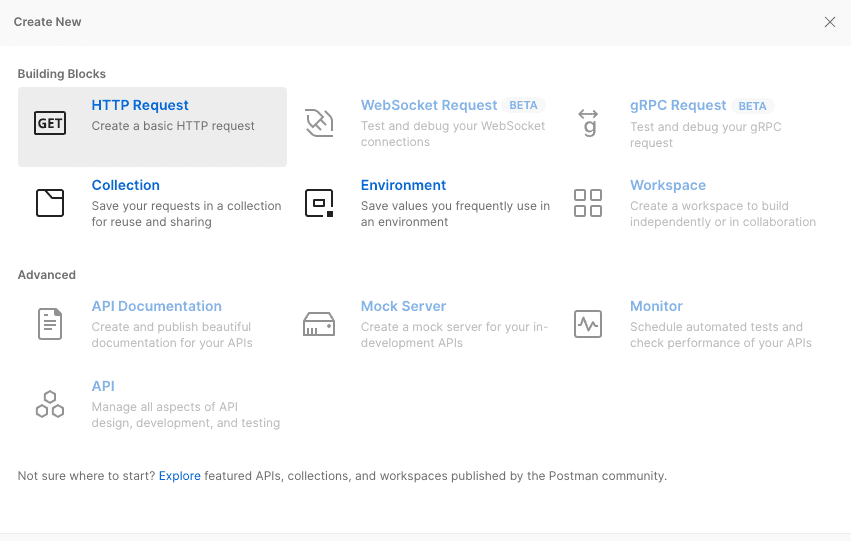Open the Environment title link

pos(403,185)
